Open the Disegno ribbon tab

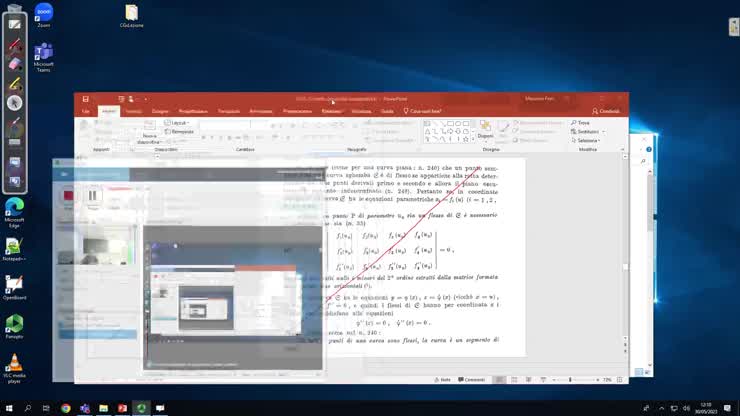click(160, 111)
